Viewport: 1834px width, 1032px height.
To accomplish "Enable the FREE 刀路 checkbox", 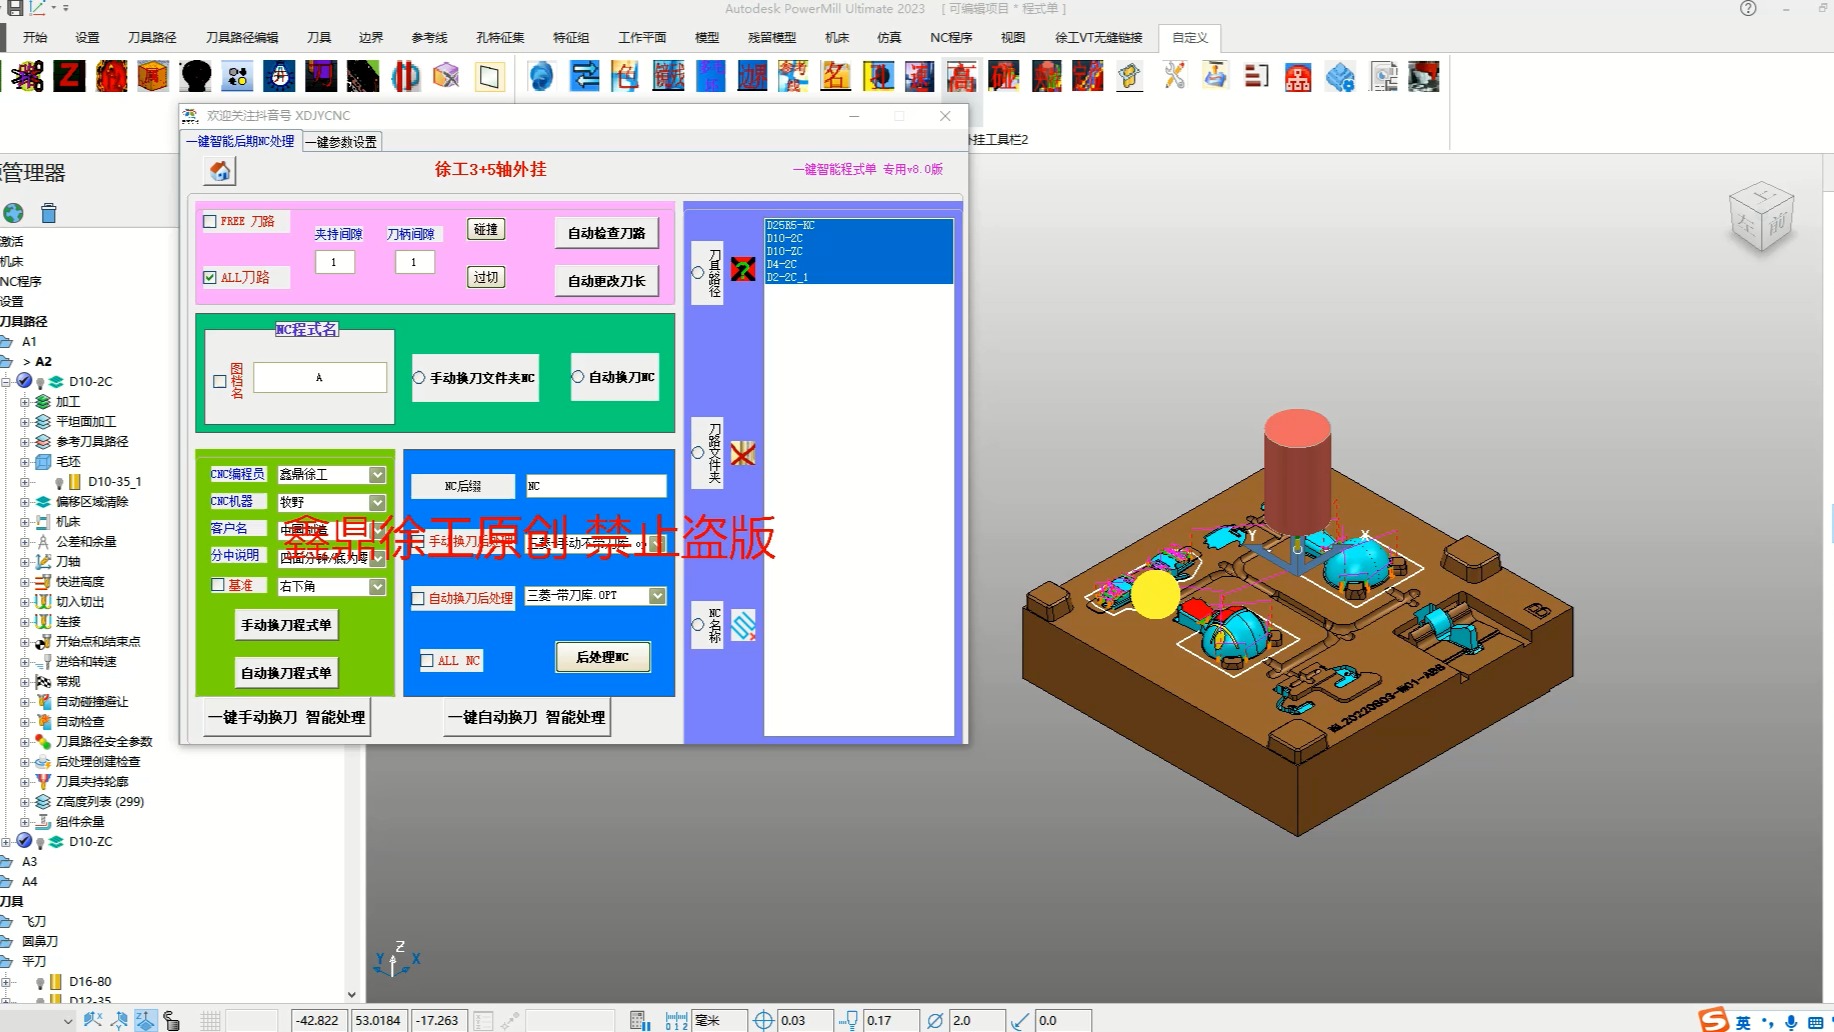I will (210, 222).
